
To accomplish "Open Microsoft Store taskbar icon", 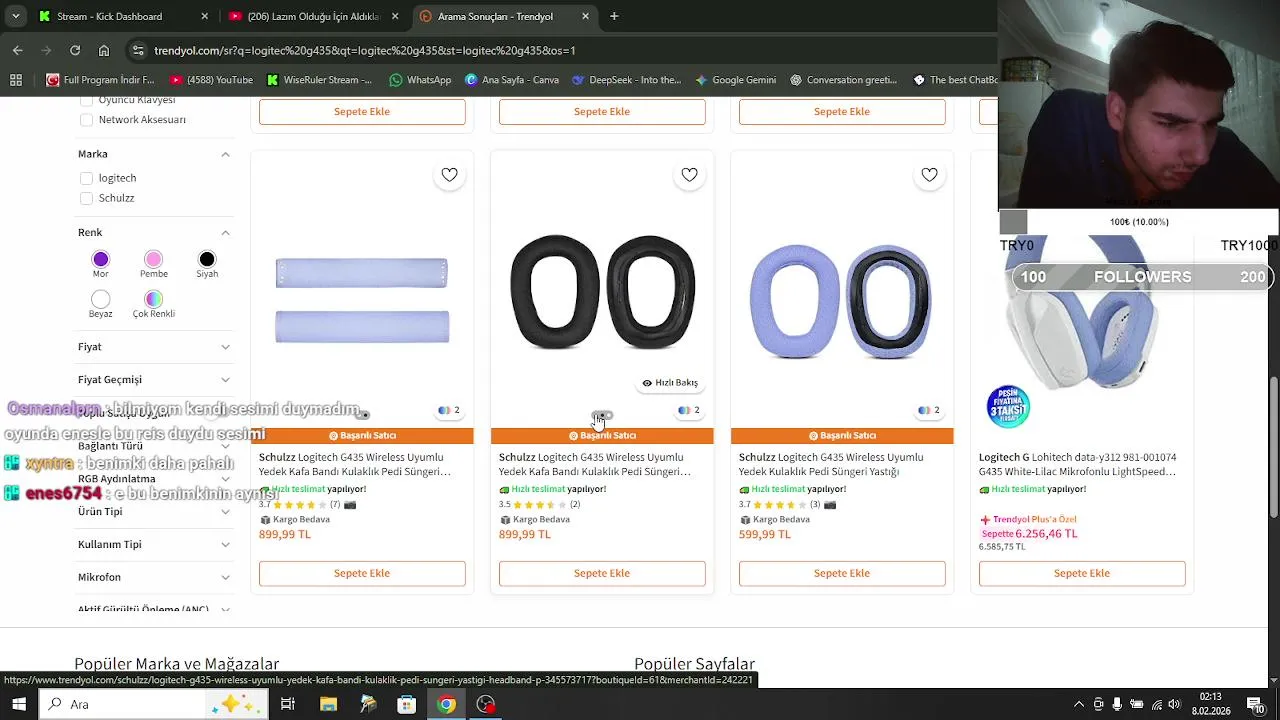I will [x=407, y=704].
